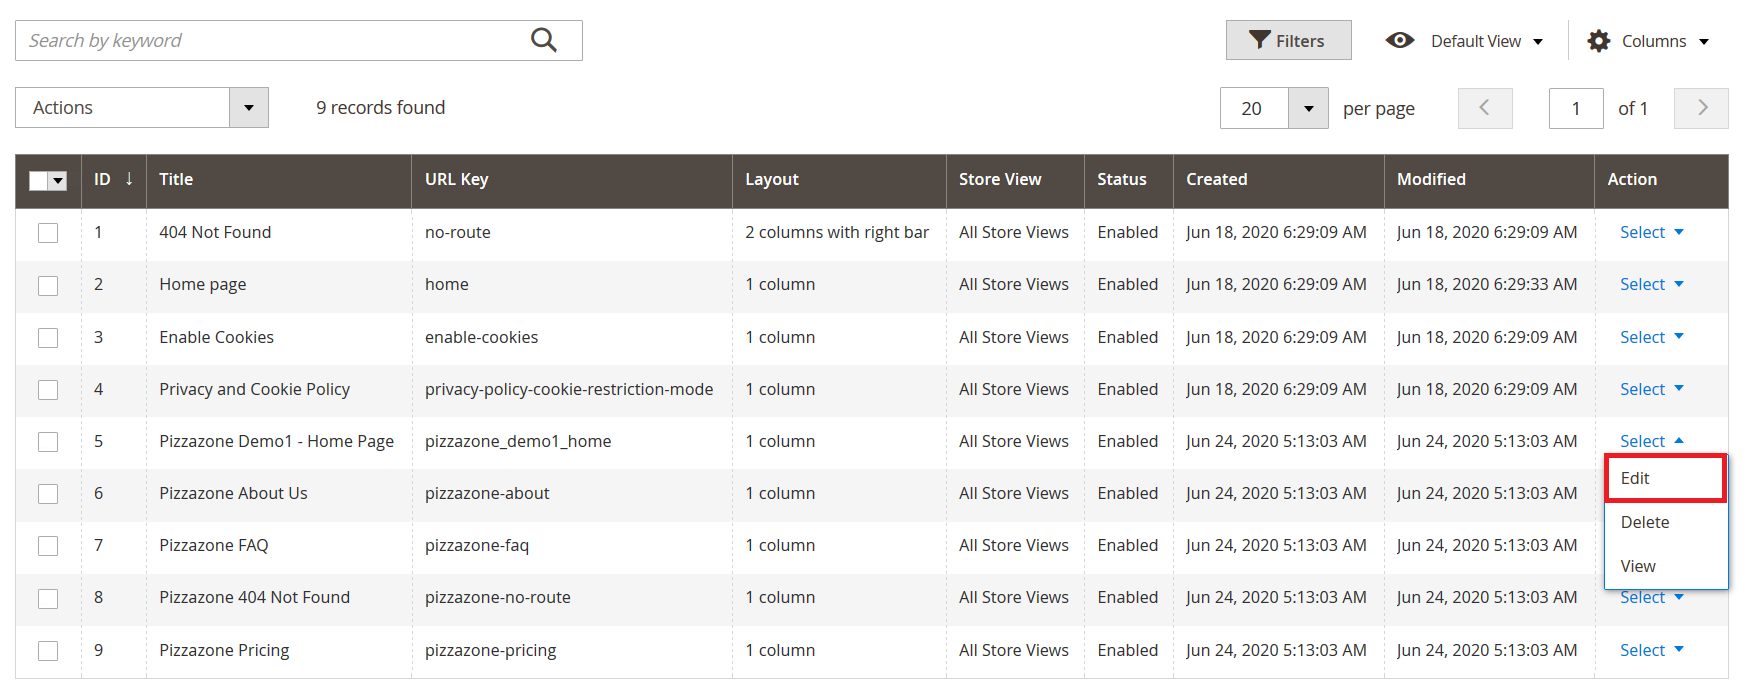The image size is (1751, 695).
Task: Click Select link for Enable Cookies row
Action: (x=1651, y=337)
